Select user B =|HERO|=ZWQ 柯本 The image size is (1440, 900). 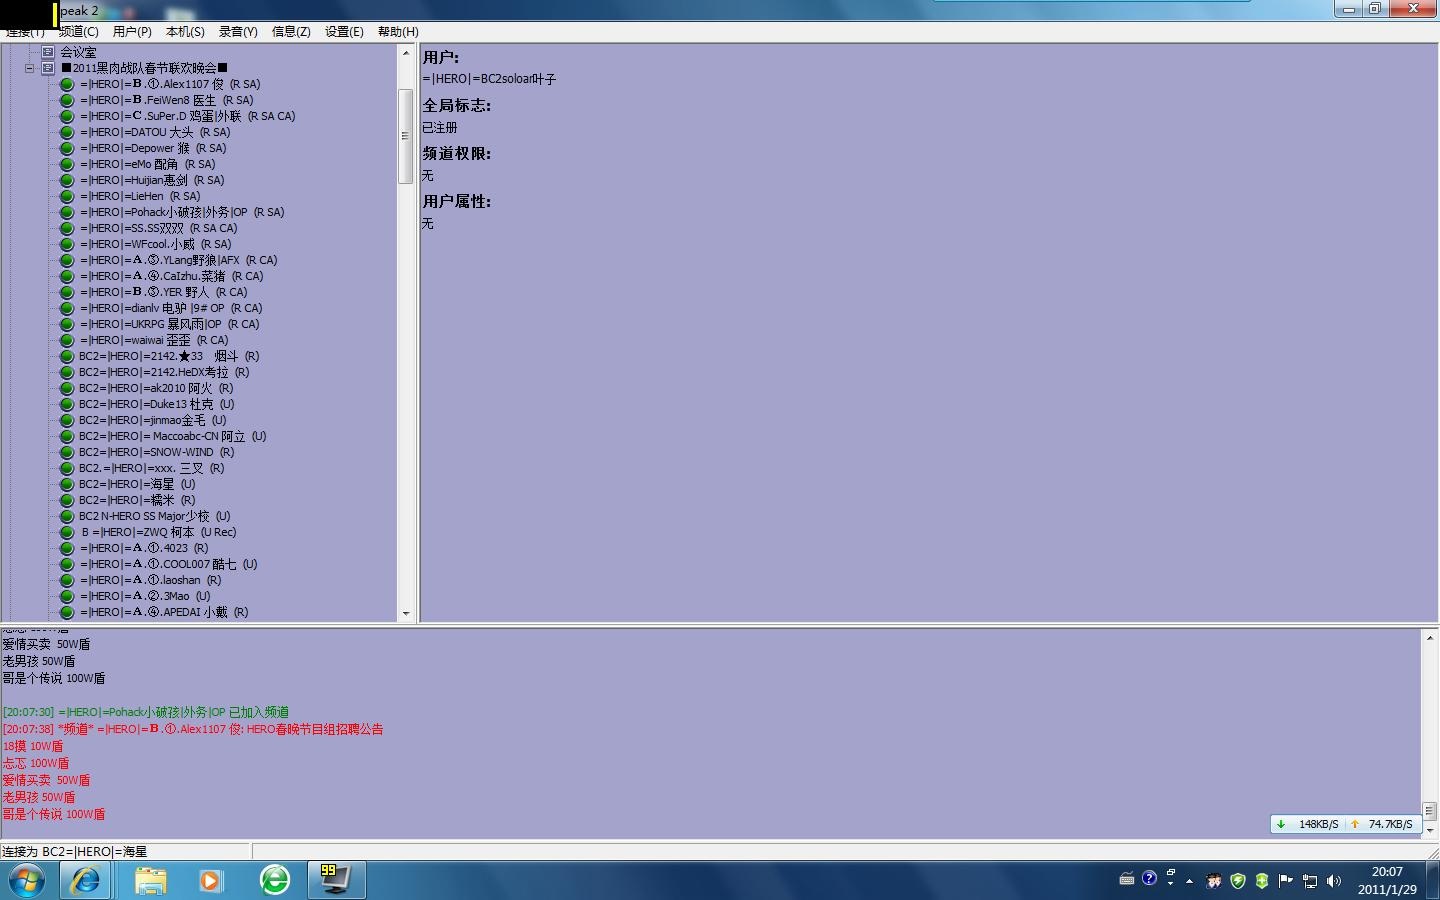click(x=159, y=532)
